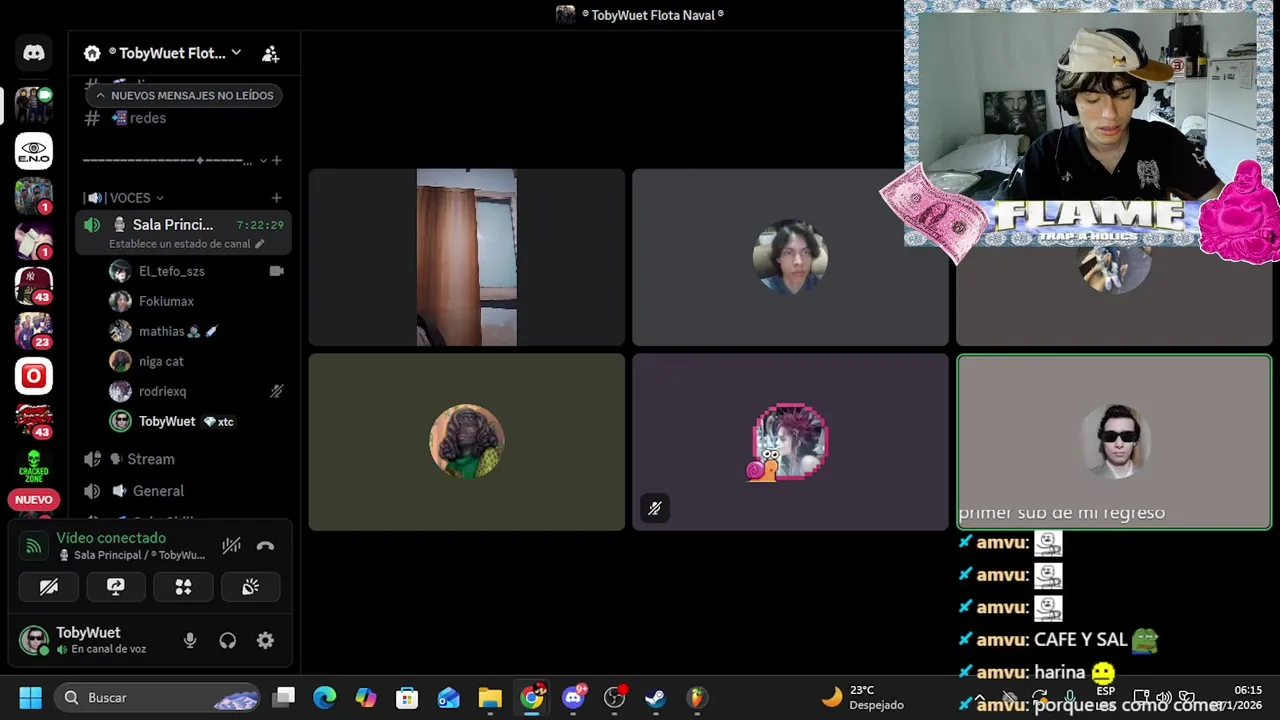Toggle noise suppression icon
The width and height of the screenshot is (1280, 720).
232,546
